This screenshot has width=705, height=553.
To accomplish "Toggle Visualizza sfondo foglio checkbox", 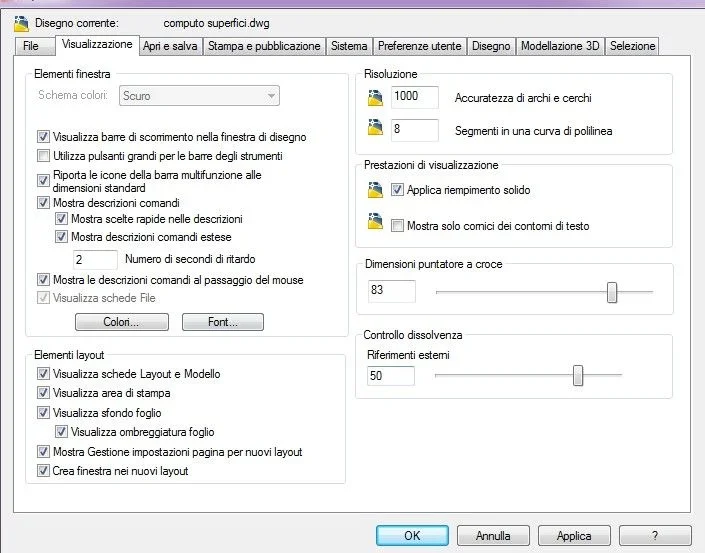I will coord(43,412).
